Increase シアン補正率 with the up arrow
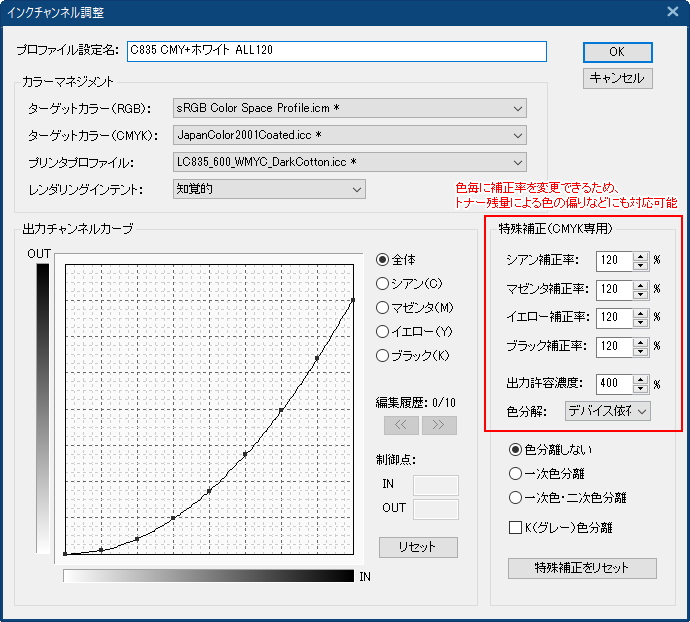 point(639,256)
